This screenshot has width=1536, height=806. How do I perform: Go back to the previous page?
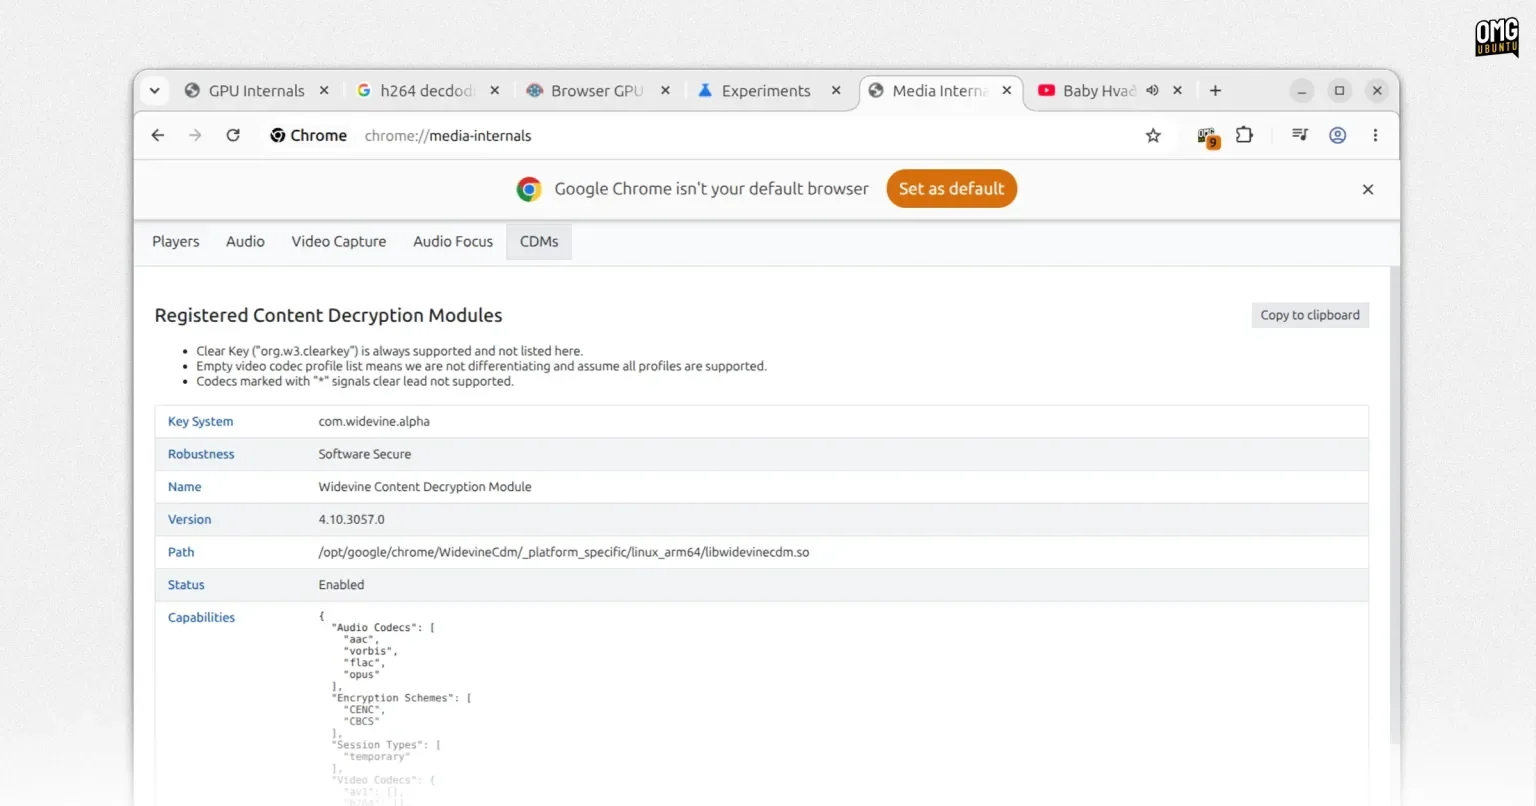click(158, 135)
